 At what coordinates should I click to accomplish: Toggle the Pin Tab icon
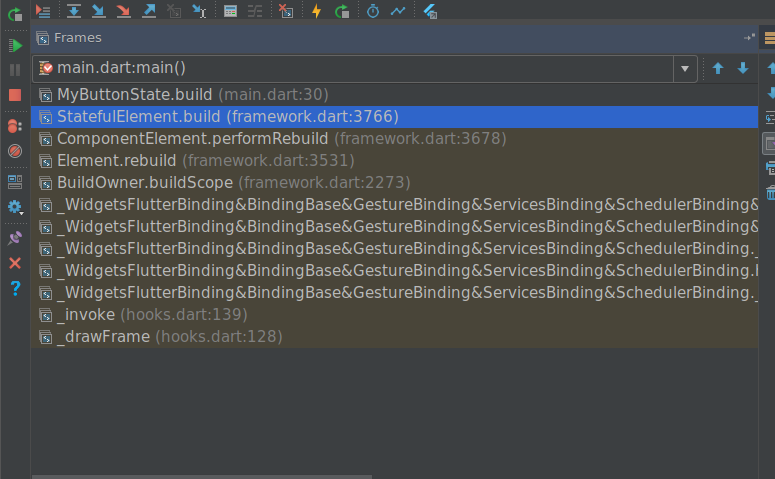(15, 238)
